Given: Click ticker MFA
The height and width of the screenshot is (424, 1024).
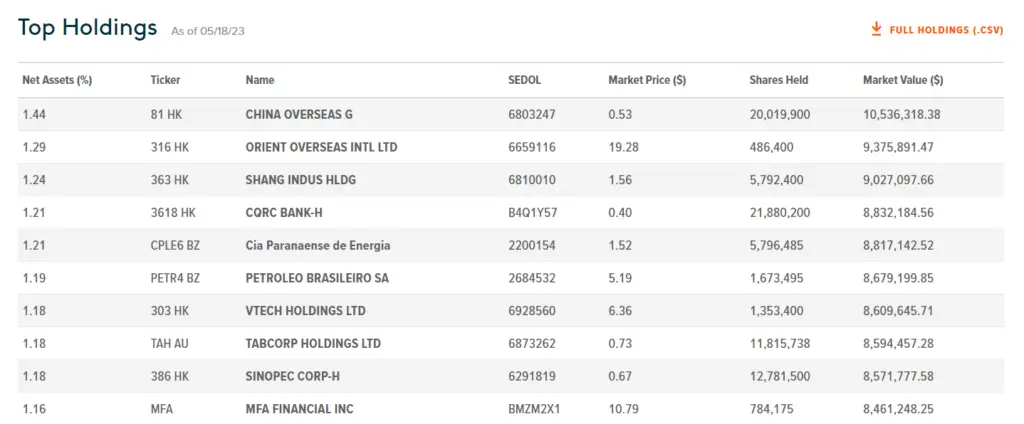Looking at the screenshot, I should 161,409.
